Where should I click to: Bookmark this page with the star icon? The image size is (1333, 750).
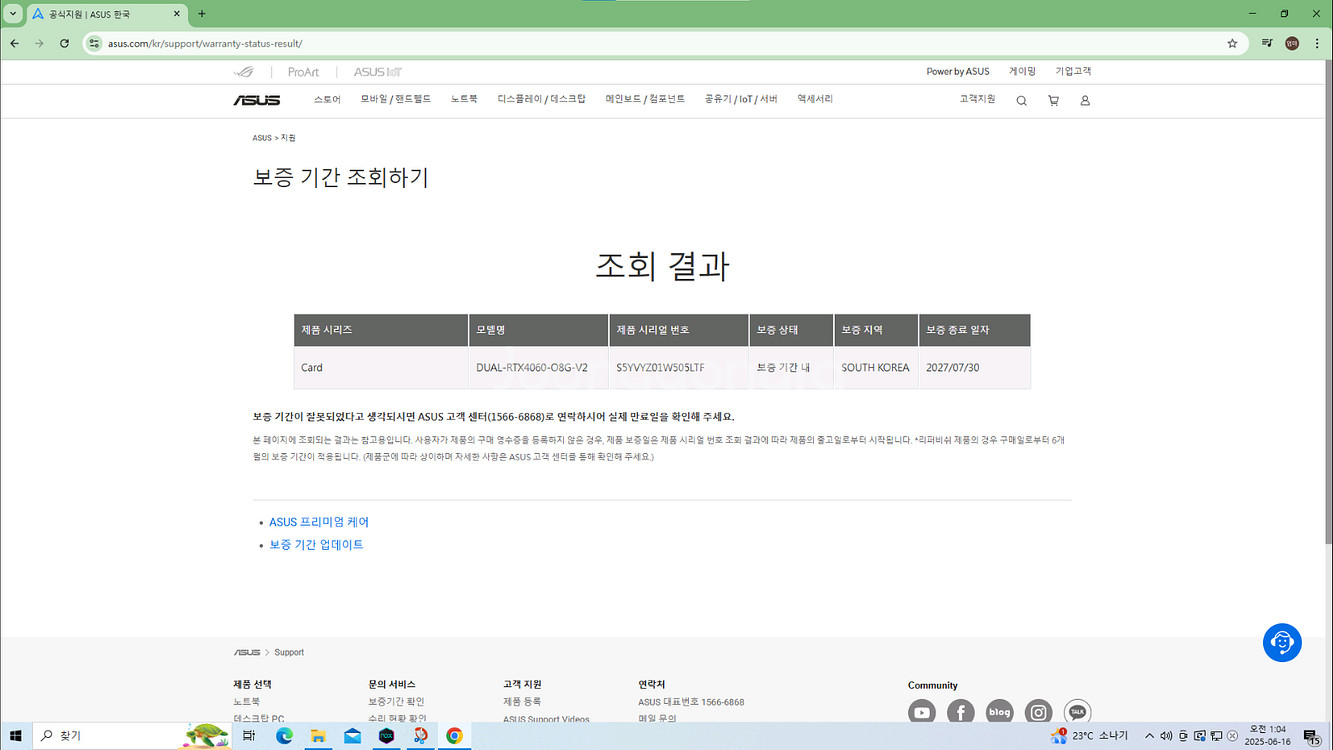click(1232, 44)
